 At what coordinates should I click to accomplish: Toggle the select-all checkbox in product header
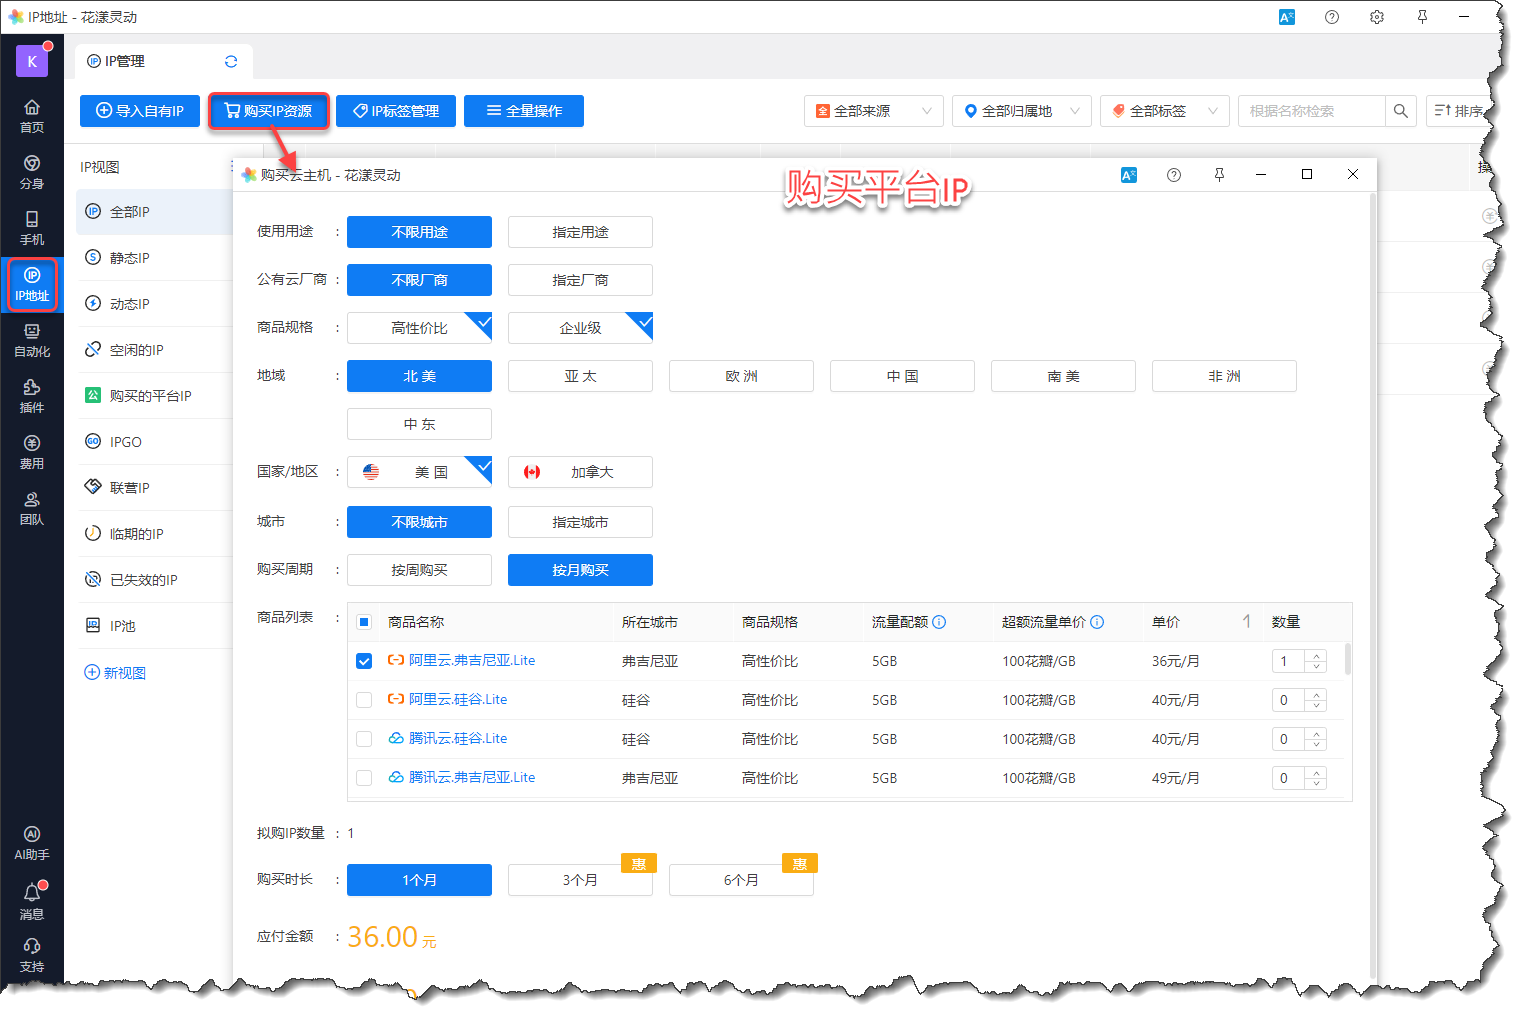tap(364, 622)
